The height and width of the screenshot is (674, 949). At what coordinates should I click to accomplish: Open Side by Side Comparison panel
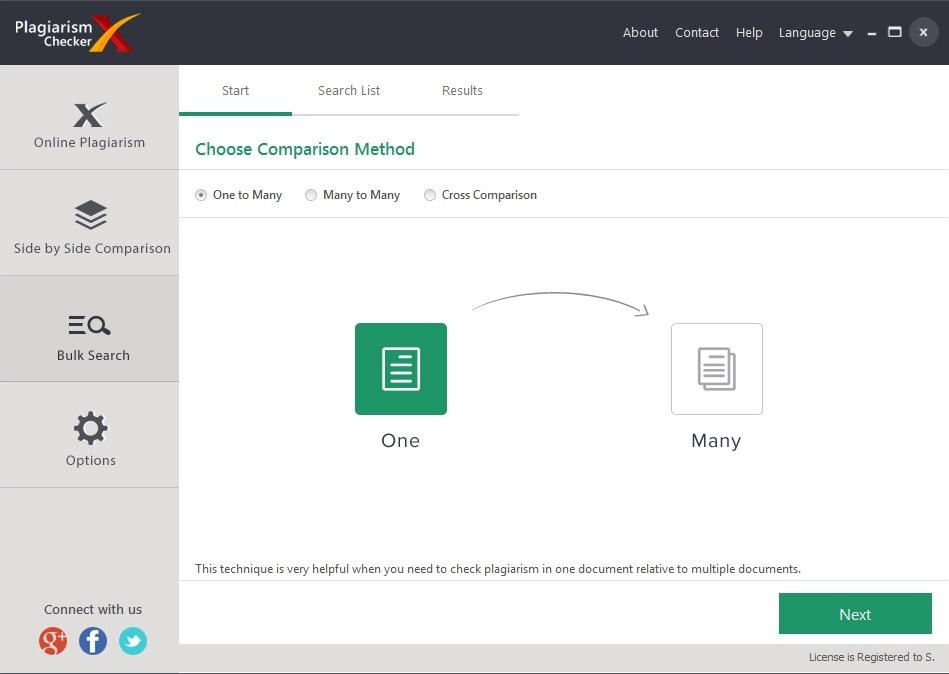pyautogui.click(x=89, y=223)
